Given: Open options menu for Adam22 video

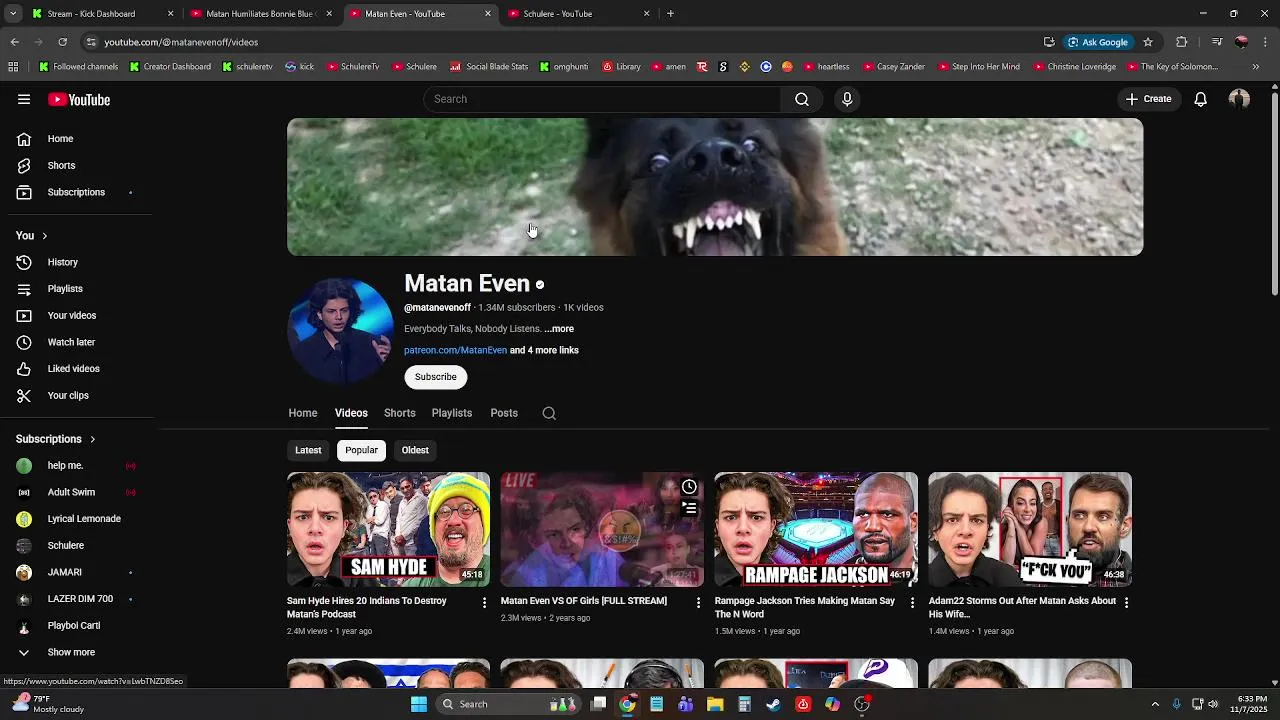Looking at the screenshot, I should click(x=1126, y=602).
